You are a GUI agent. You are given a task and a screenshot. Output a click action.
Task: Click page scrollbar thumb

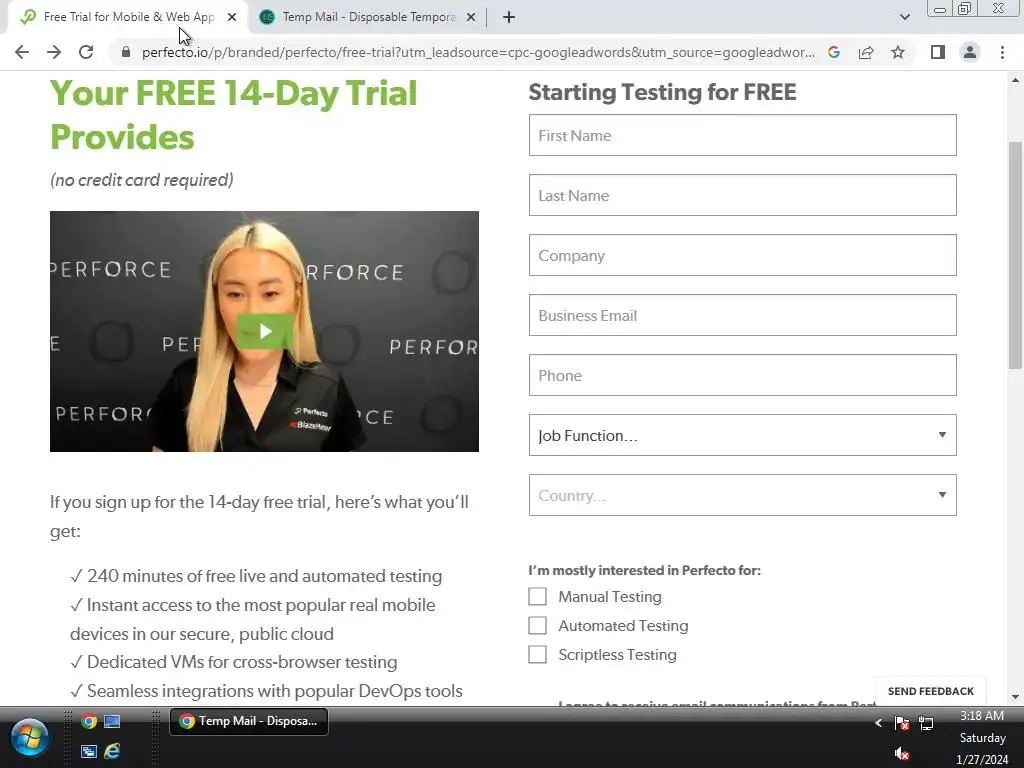(1015, 255)
